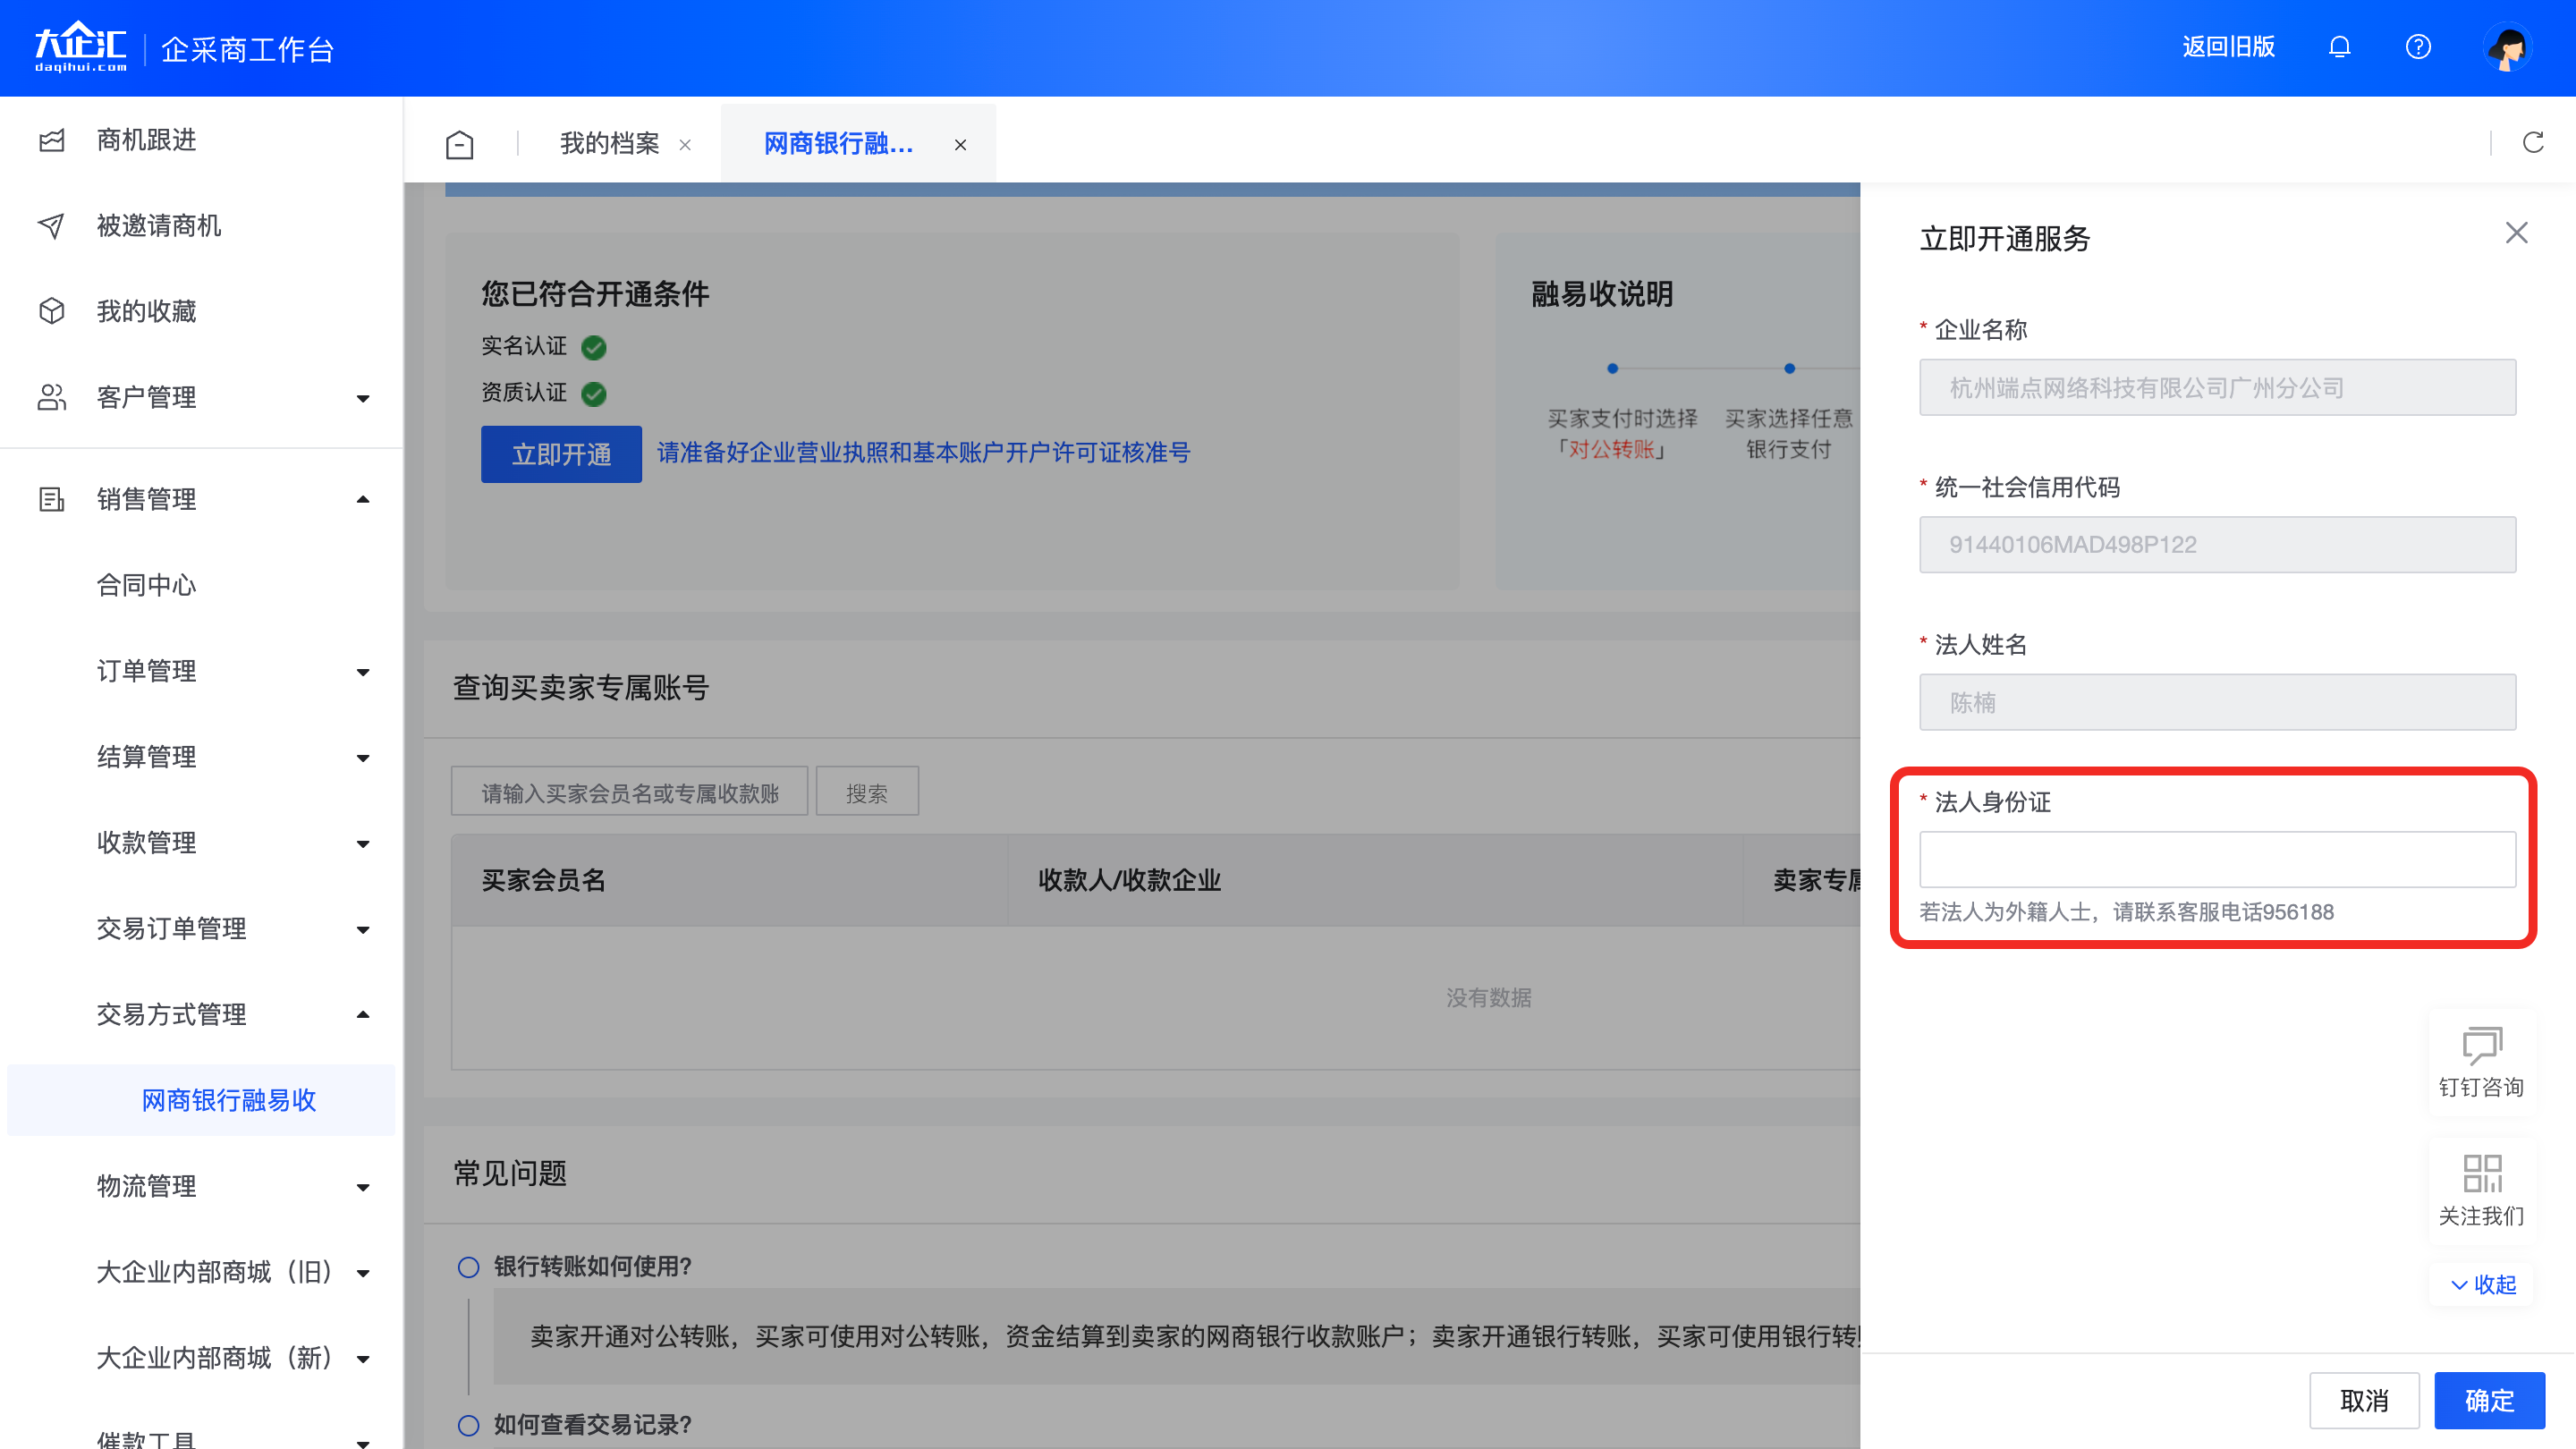Expand 收款管理 submenu arrow

coord(363,844)
